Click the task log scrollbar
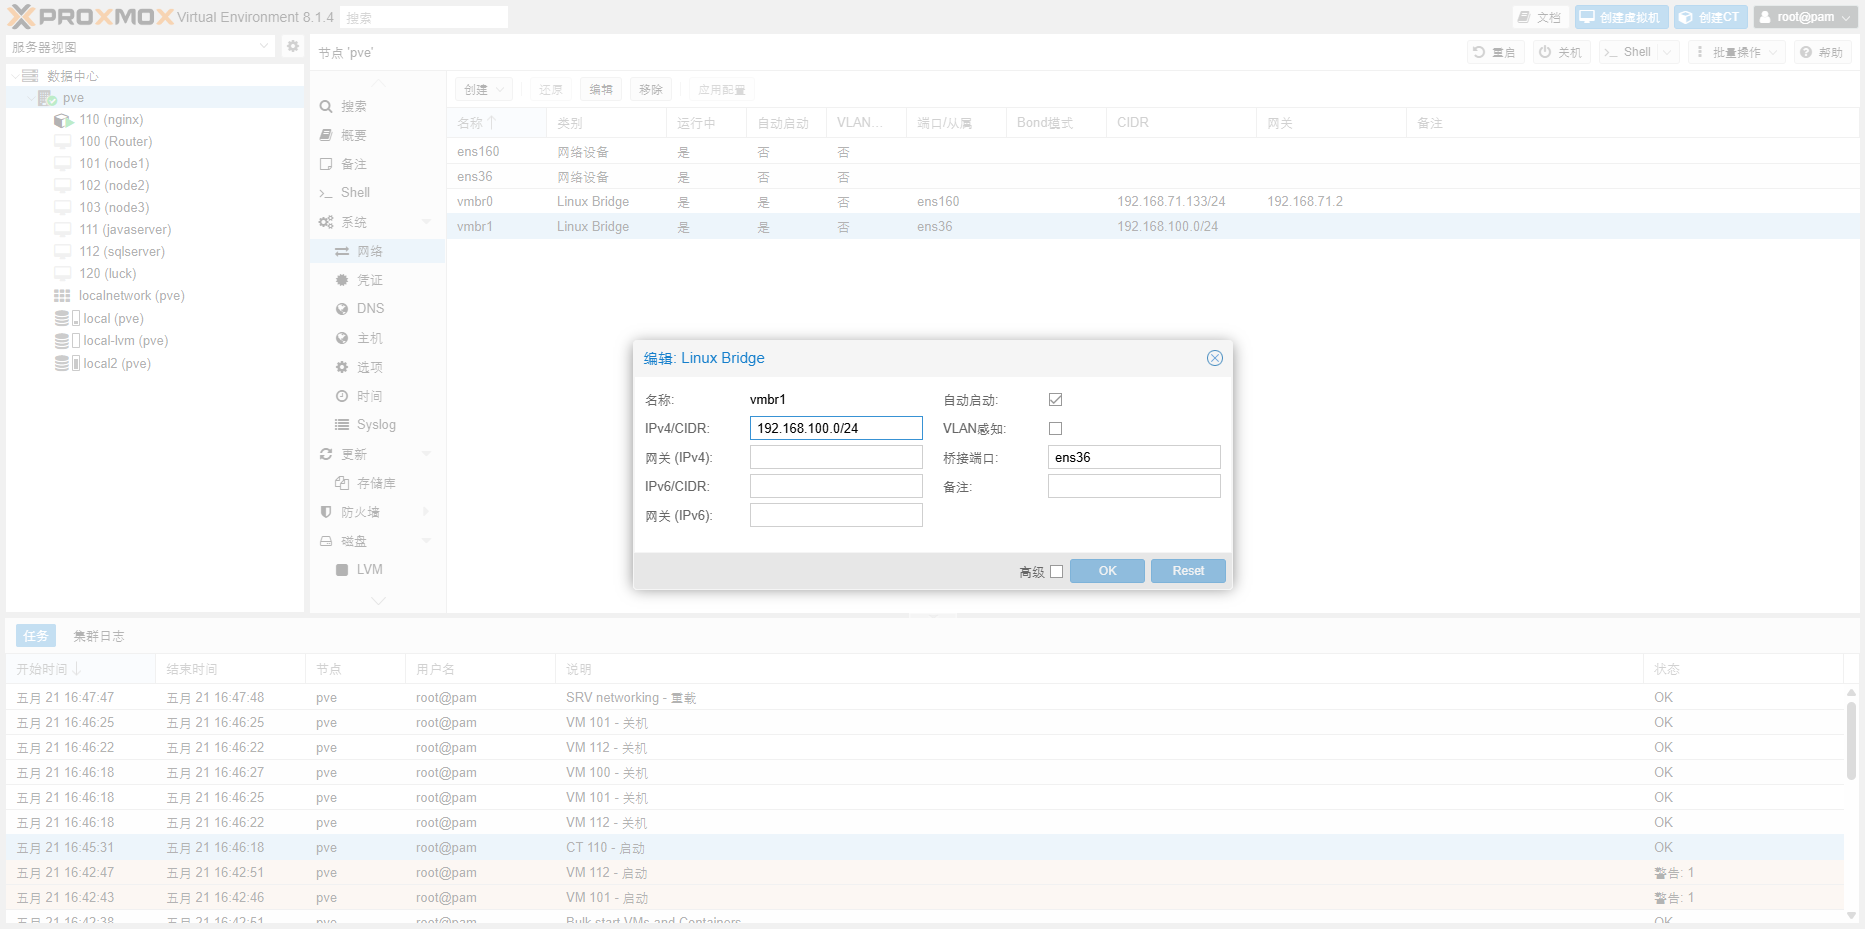This screenshot has width=1865, height=929. [x=1851, y=740]
